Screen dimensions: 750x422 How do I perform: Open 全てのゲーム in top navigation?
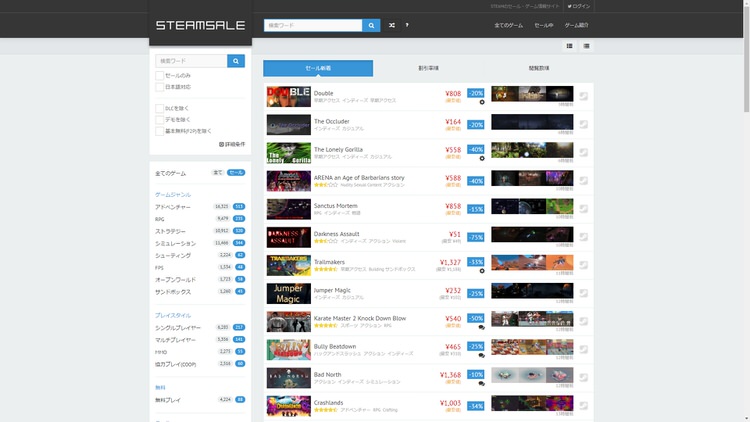pos(508,25)
